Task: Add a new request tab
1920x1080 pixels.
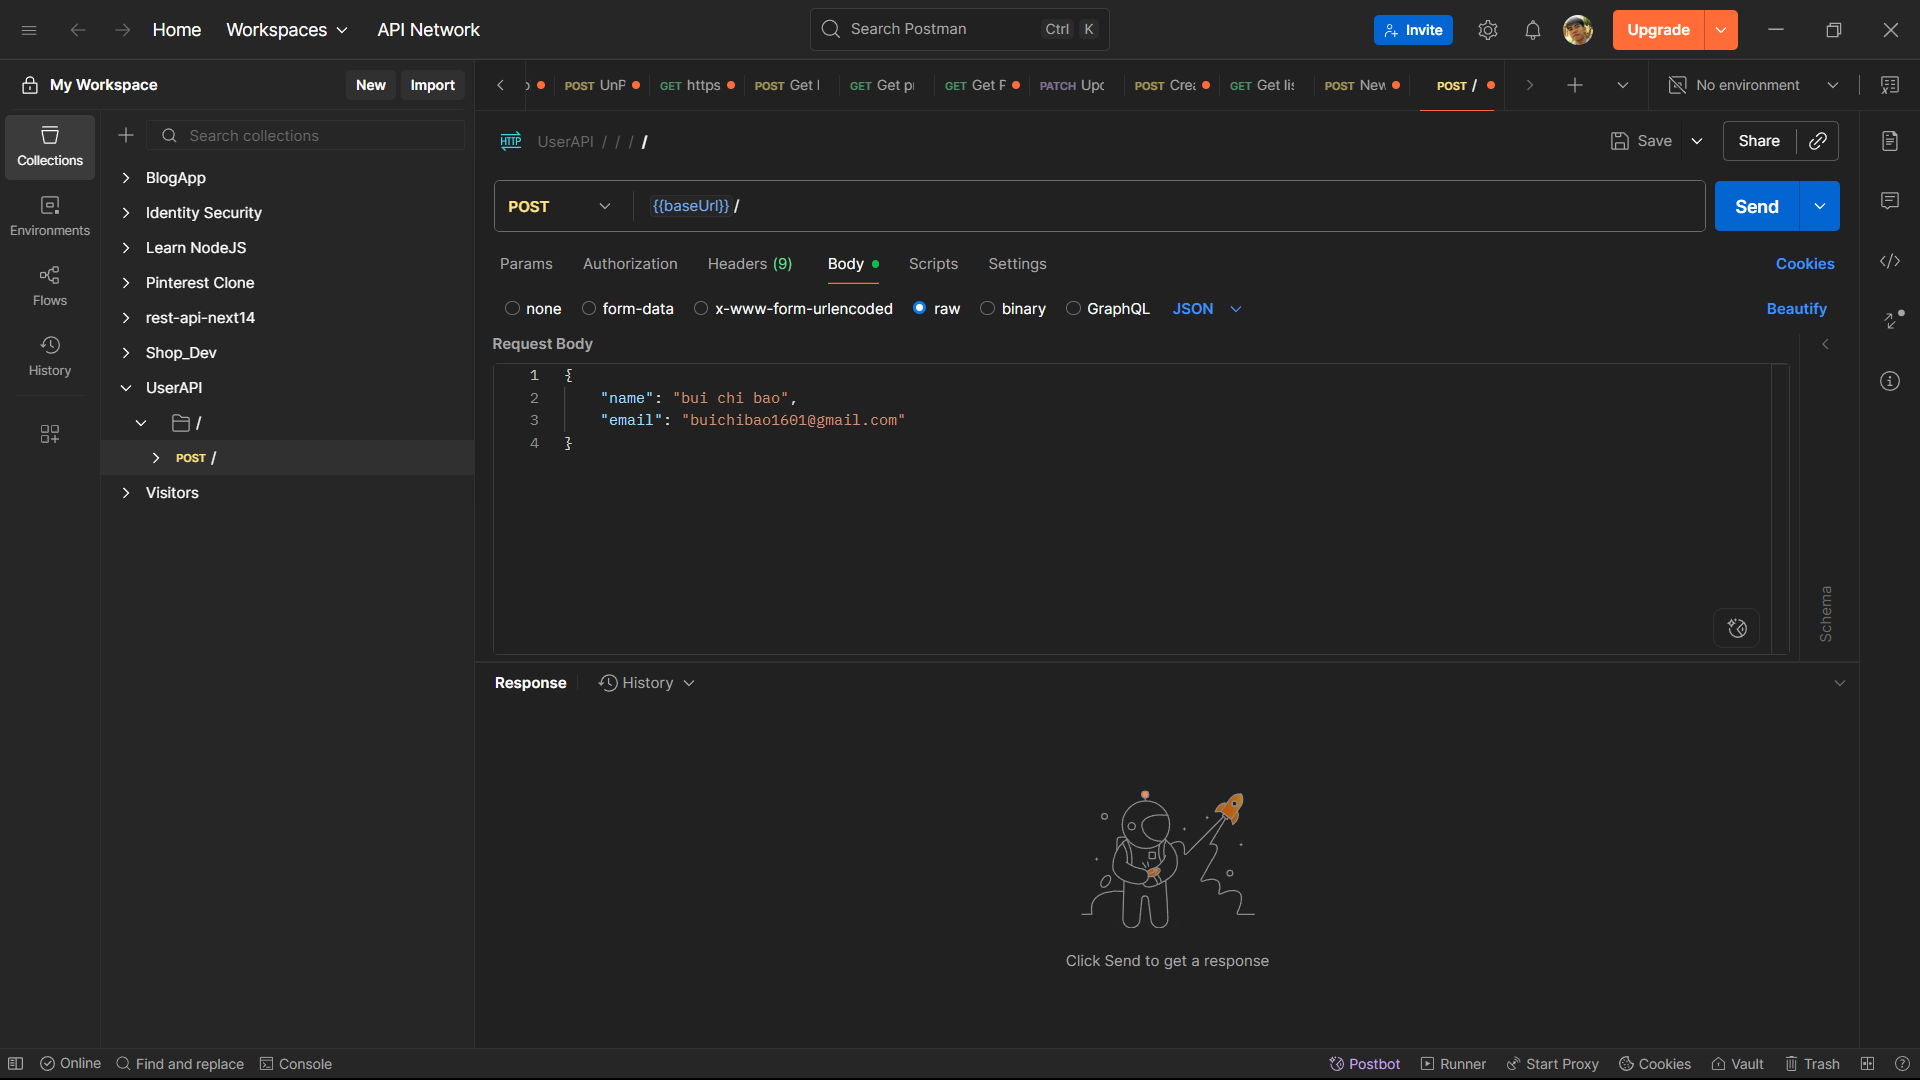Action: (x=1575, y=85)
